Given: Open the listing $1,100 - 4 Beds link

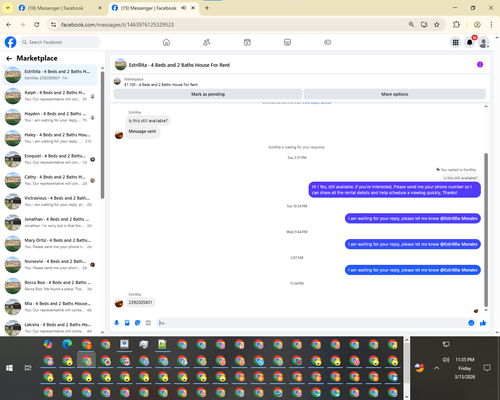Looking at the screenshot, I should 161,85.
